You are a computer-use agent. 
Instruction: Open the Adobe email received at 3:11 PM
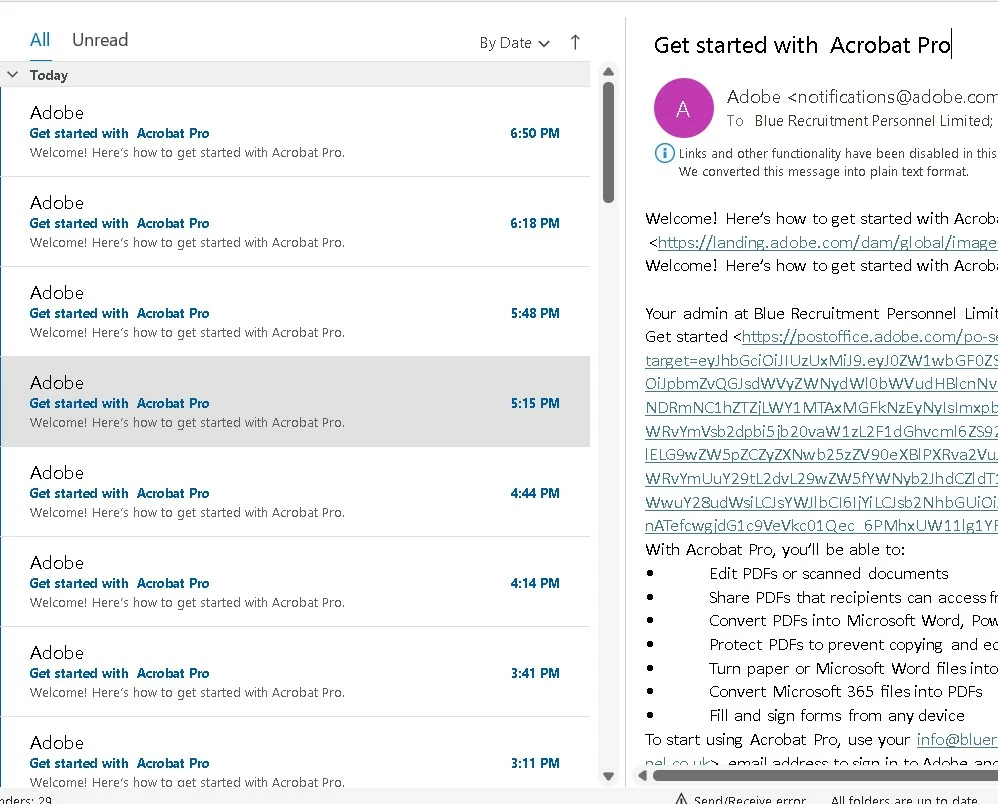[295, 753]
